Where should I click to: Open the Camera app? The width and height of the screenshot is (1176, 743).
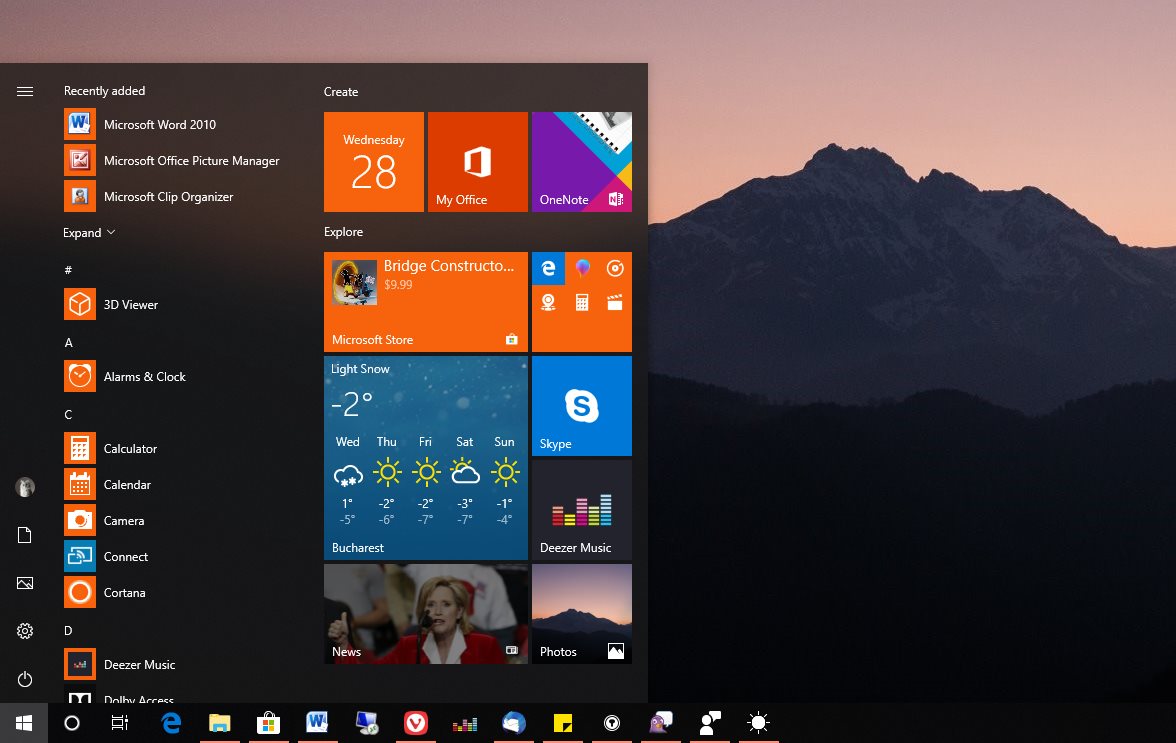(124, 520)
